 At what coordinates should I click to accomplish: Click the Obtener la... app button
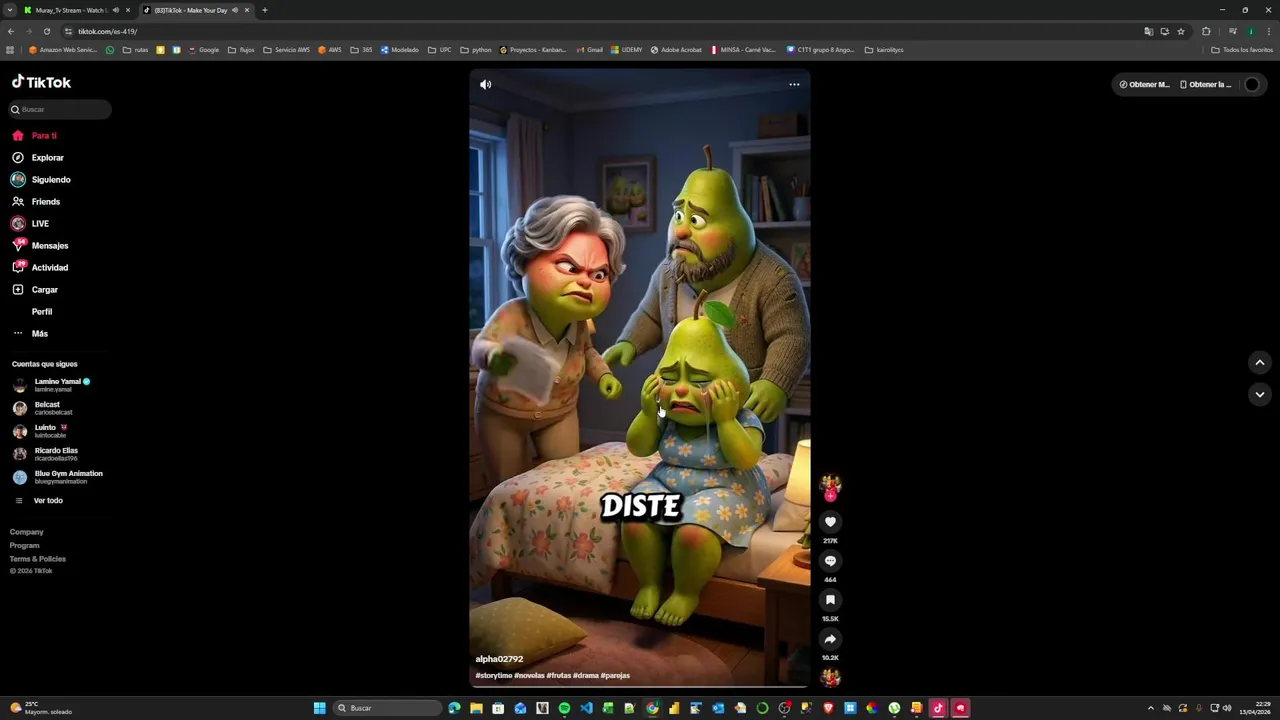pyautogui.click(x=1206, y=85)
